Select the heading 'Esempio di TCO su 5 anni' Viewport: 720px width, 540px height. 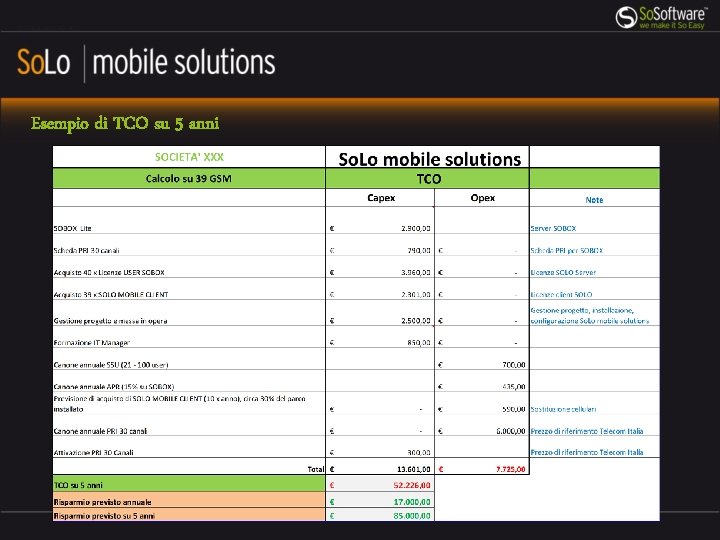(x=125, y=124)
